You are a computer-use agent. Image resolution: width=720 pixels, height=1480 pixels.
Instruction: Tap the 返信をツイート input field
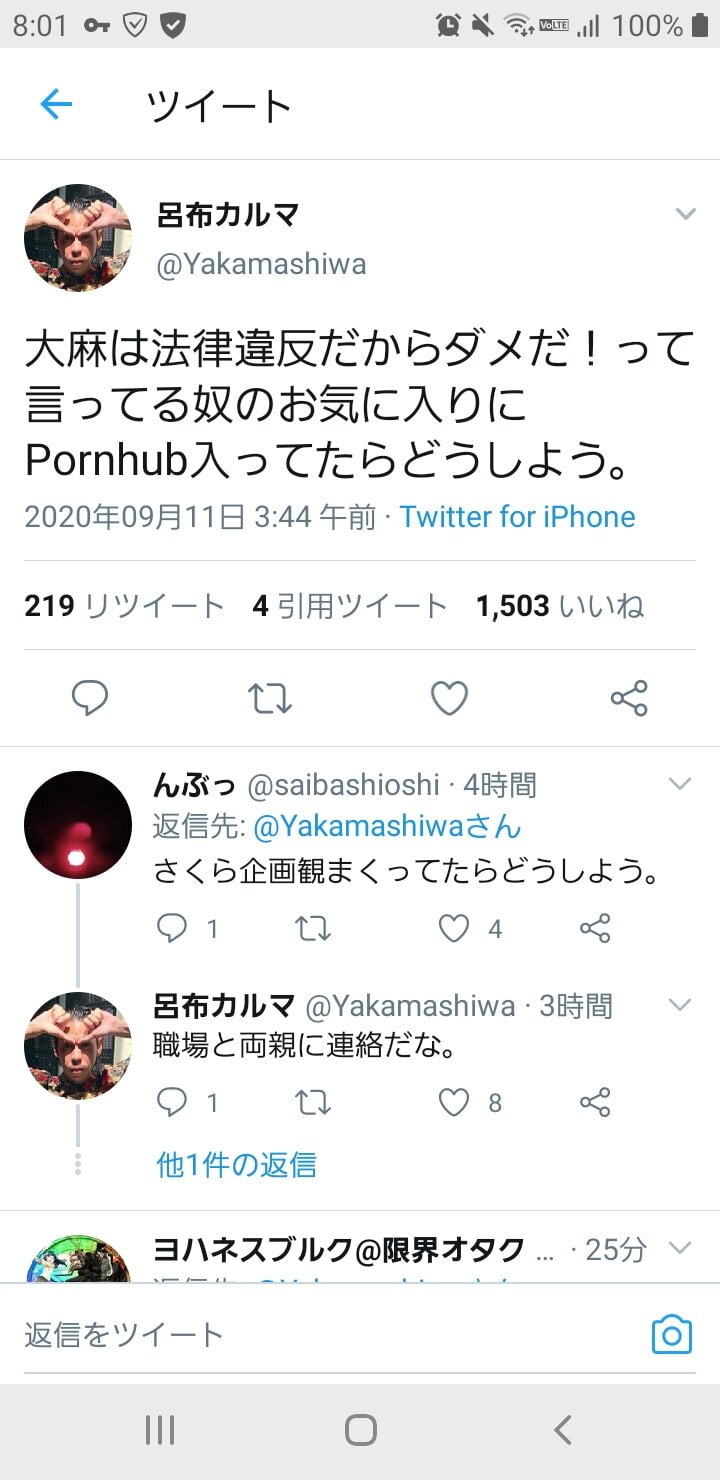pos(320,1334)
